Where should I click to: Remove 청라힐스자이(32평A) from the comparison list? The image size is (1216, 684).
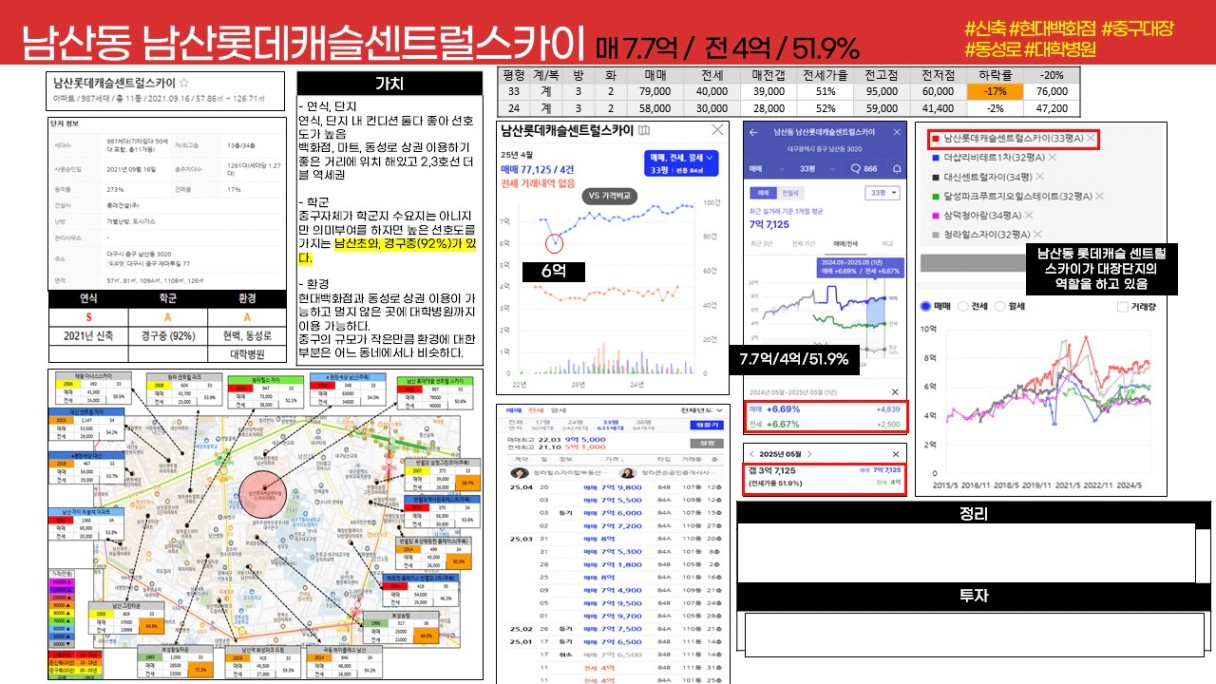point(1037,234)
